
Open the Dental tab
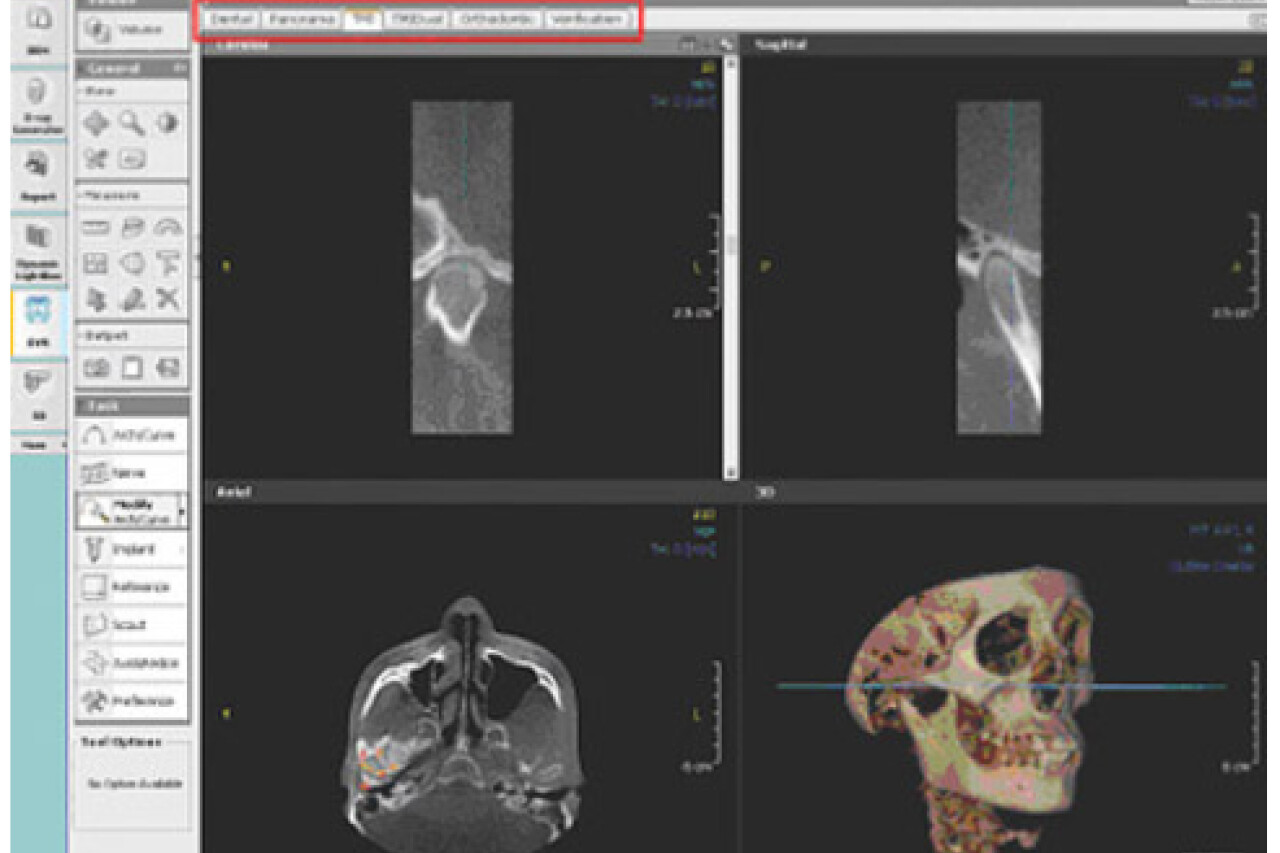click(x=233, y=19)
